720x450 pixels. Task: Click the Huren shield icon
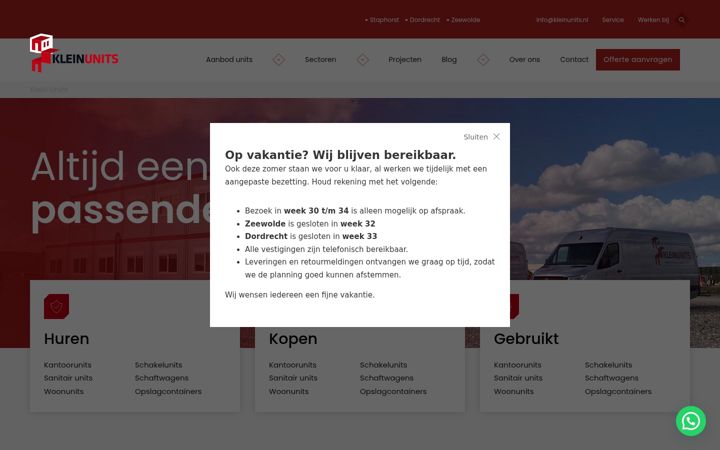(56, 306)
